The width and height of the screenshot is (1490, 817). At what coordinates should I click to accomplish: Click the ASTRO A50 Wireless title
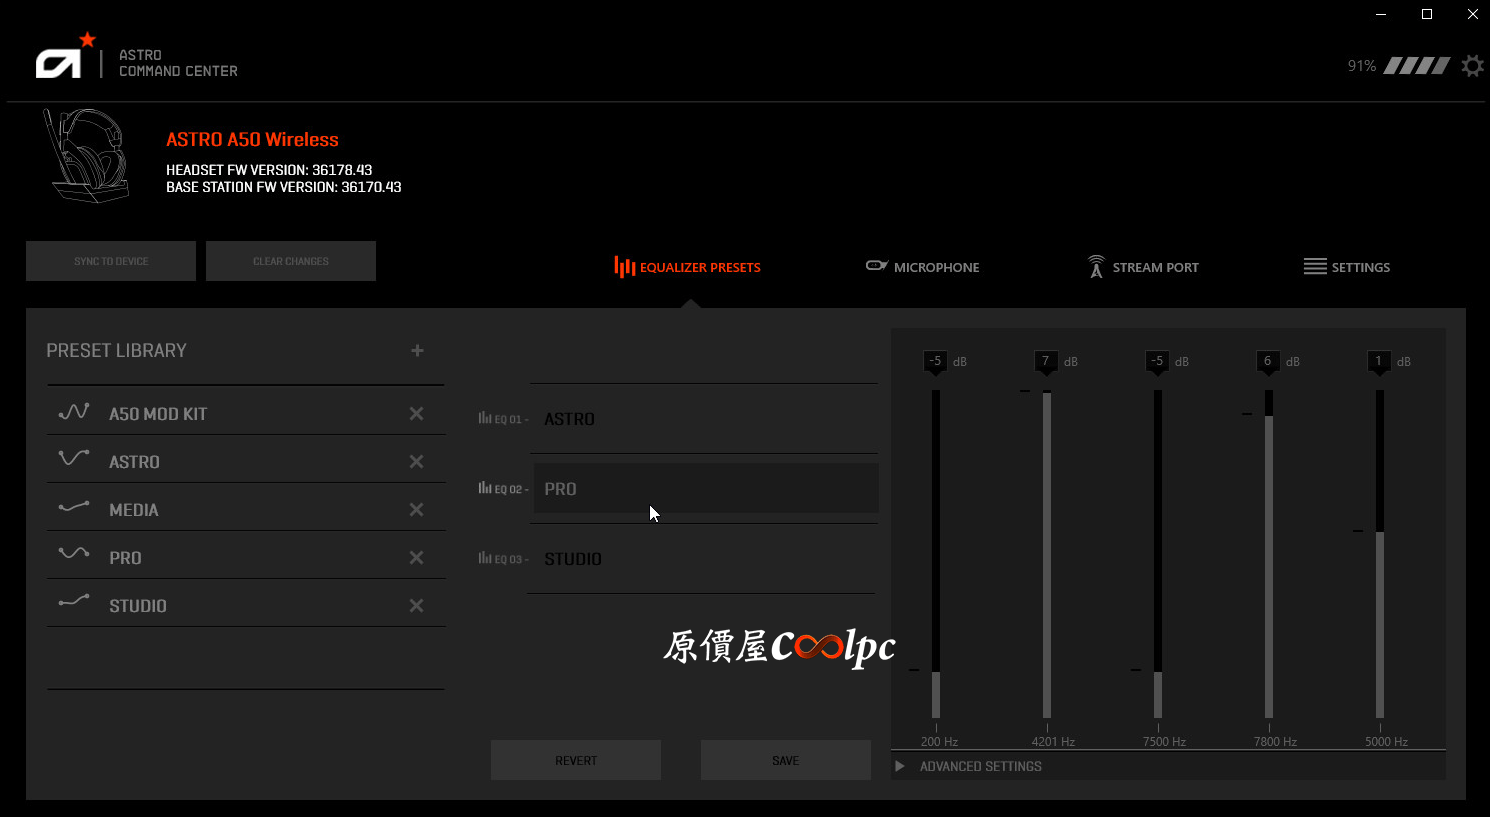click(252, 139)
